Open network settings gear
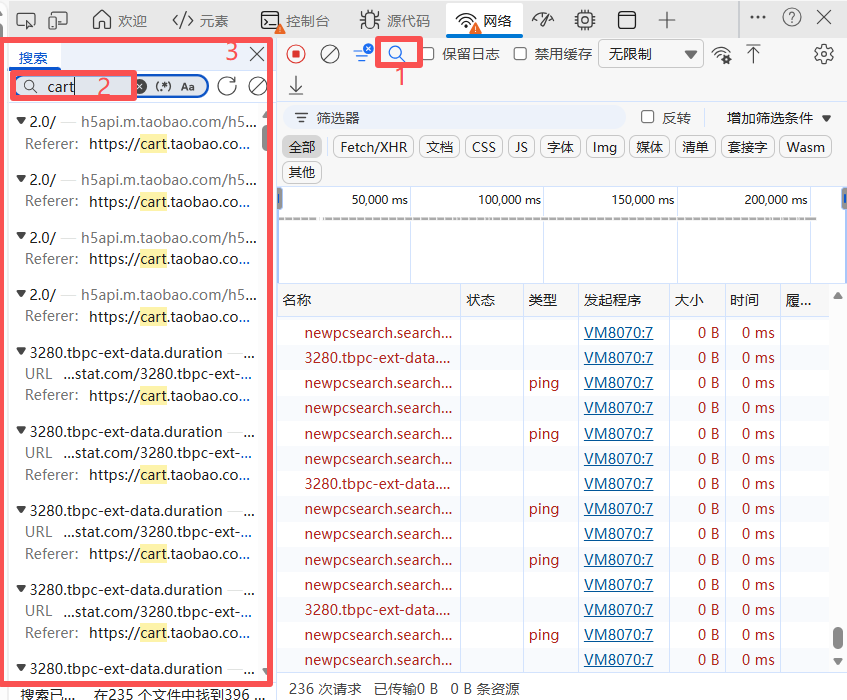This screenshot has width=847, height=700. (823, 54)
